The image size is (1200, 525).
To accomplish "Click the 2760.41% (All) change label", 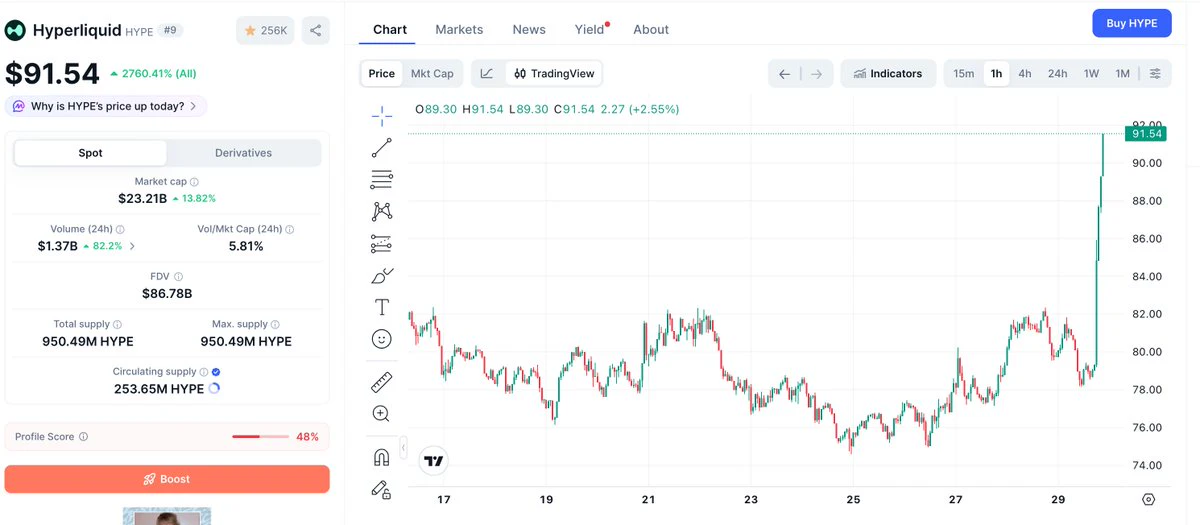I will [153, 73].
